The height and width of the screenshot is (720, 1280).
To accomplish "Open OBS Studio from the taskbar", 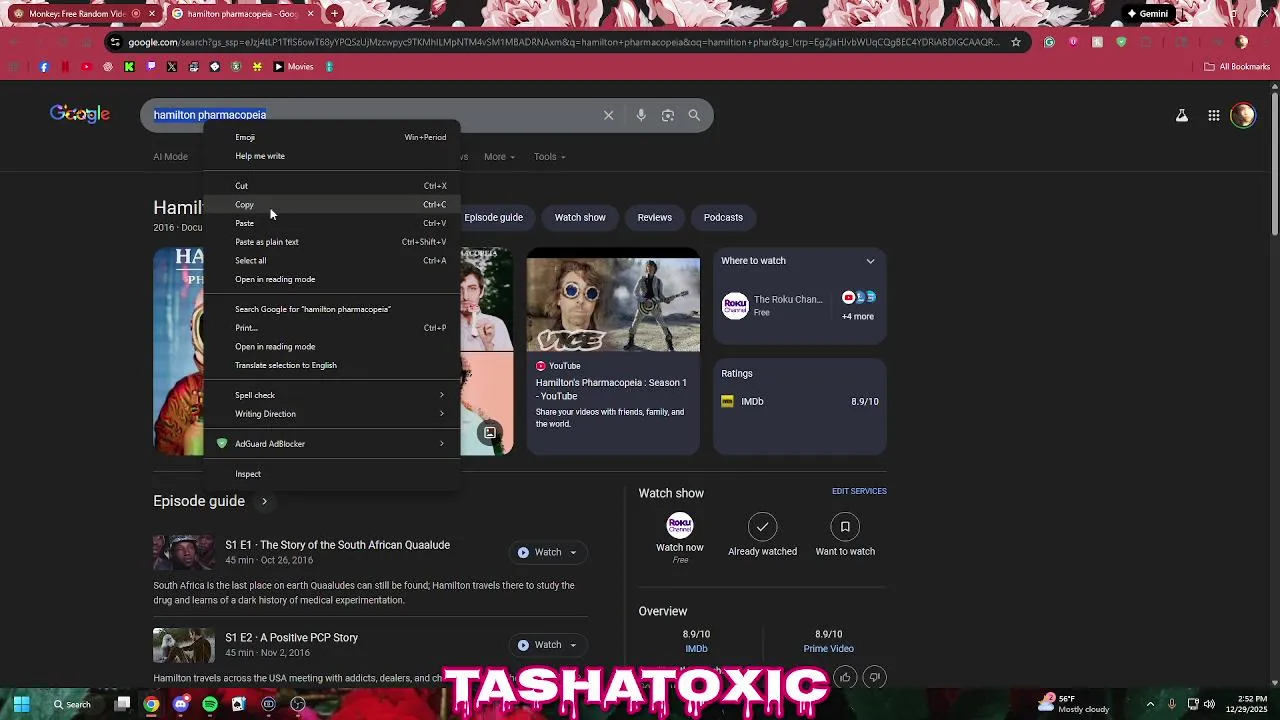I will point(297,704).
